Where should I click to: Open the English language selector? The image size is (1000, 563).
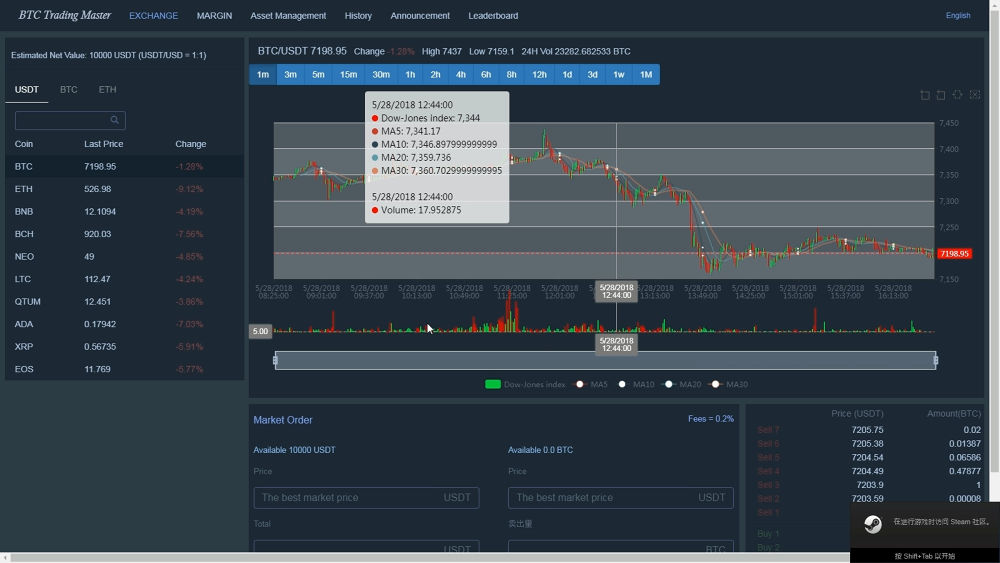tap(957, 16)
